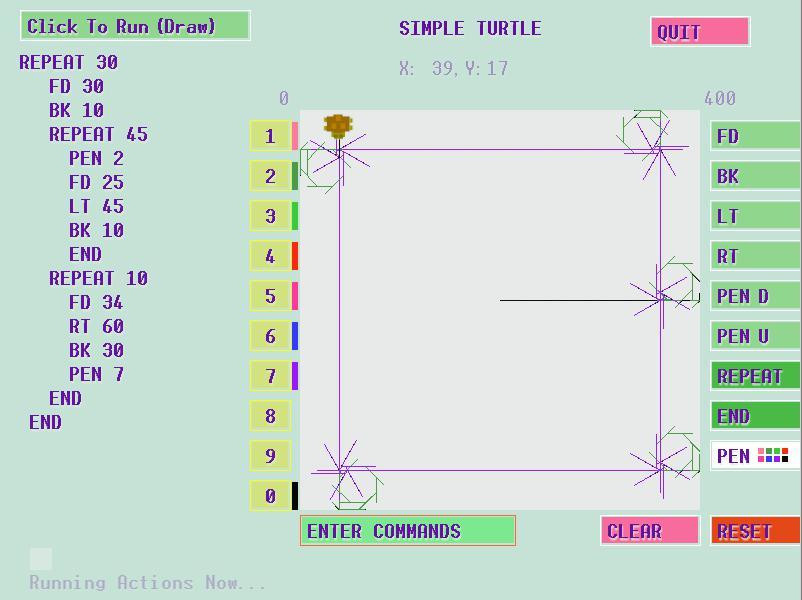The image size is (802, 600).
Task: Pick number key 8
Action: [x=270, y=415]
